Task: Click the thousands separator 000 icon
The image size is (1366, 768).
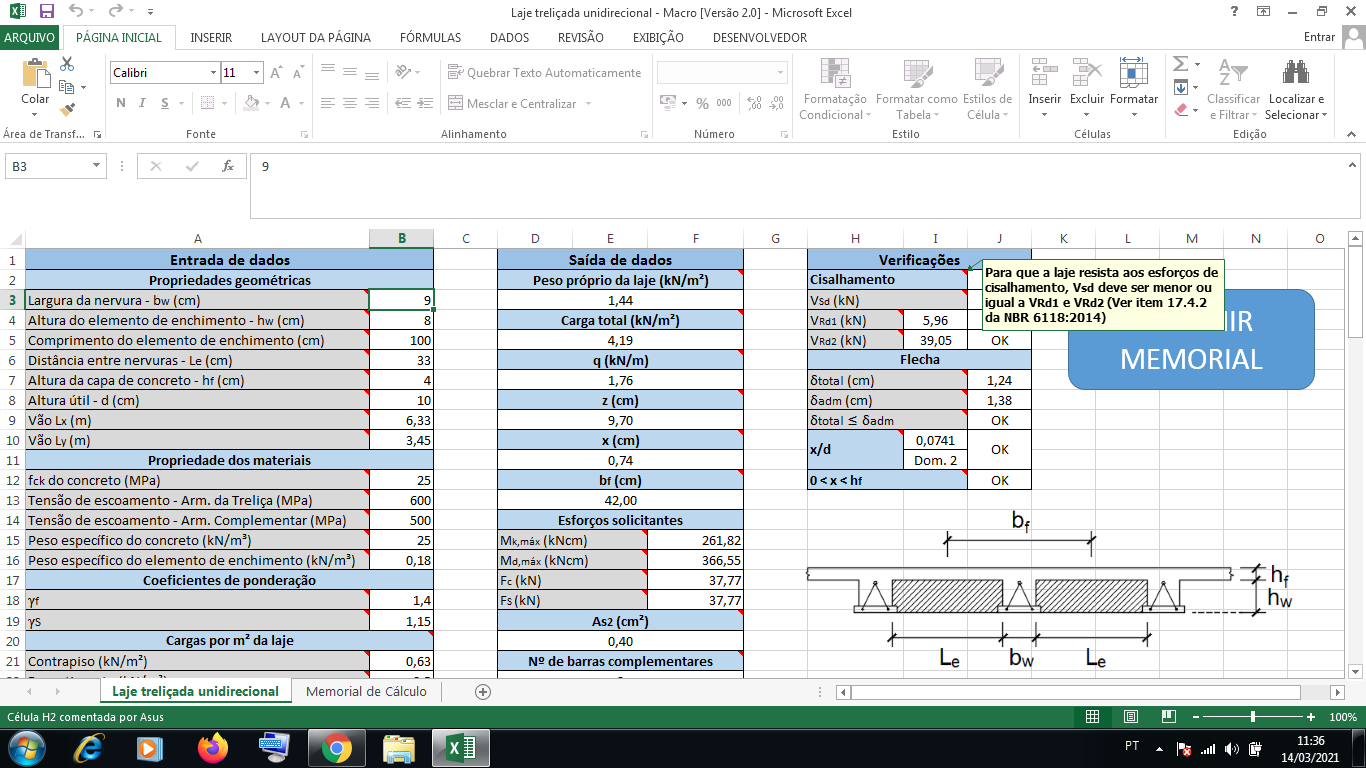Action: pyautogui.click(x=724, y=103)
